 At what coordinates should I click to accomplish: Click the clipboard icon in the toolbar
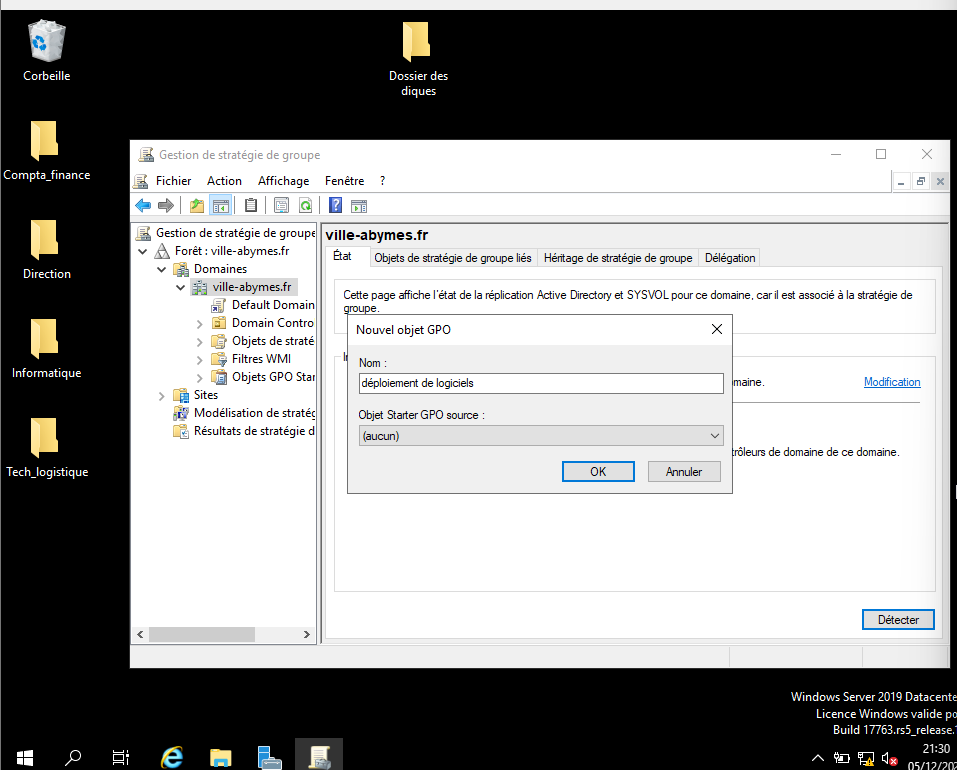[251, 205]
